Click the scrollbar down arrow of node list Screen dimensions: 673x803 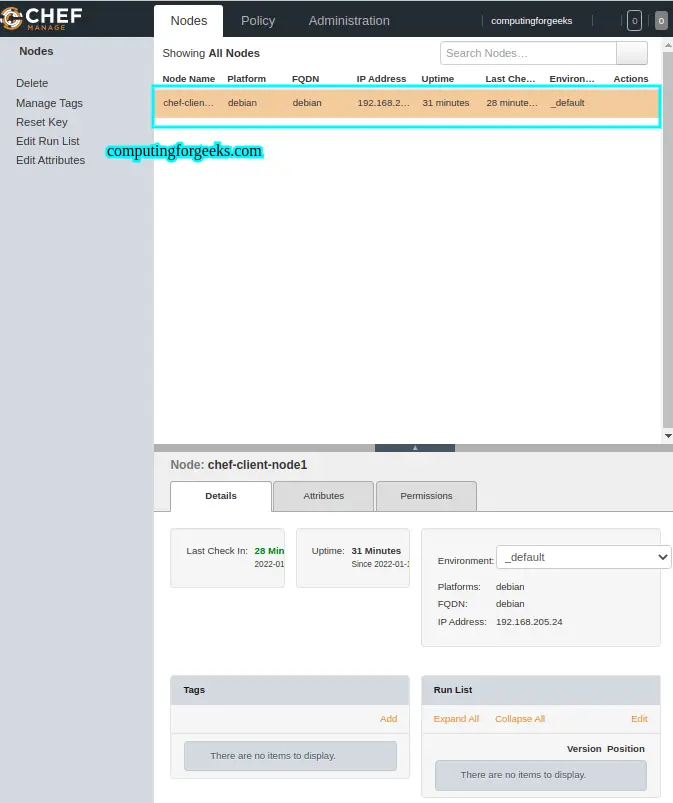pos(668,436)
